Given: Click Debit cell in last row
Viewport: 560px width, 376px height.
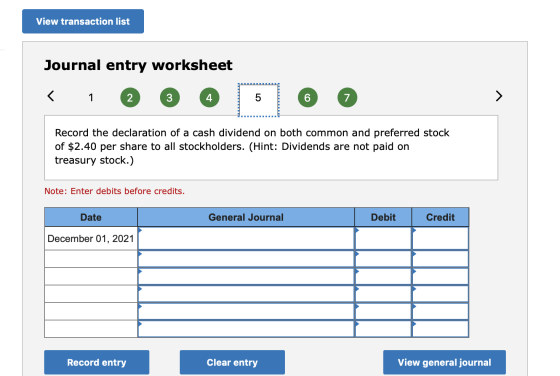Looking at the screenshot, I should [x=383, y=329].
